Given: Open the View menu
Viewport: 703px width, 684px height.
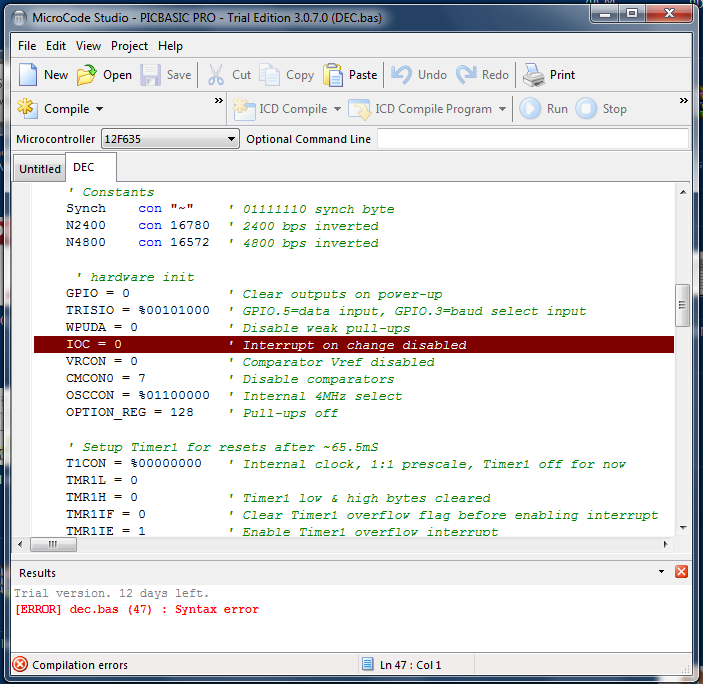Looking at the screenshot, I should tap(88, 46).
